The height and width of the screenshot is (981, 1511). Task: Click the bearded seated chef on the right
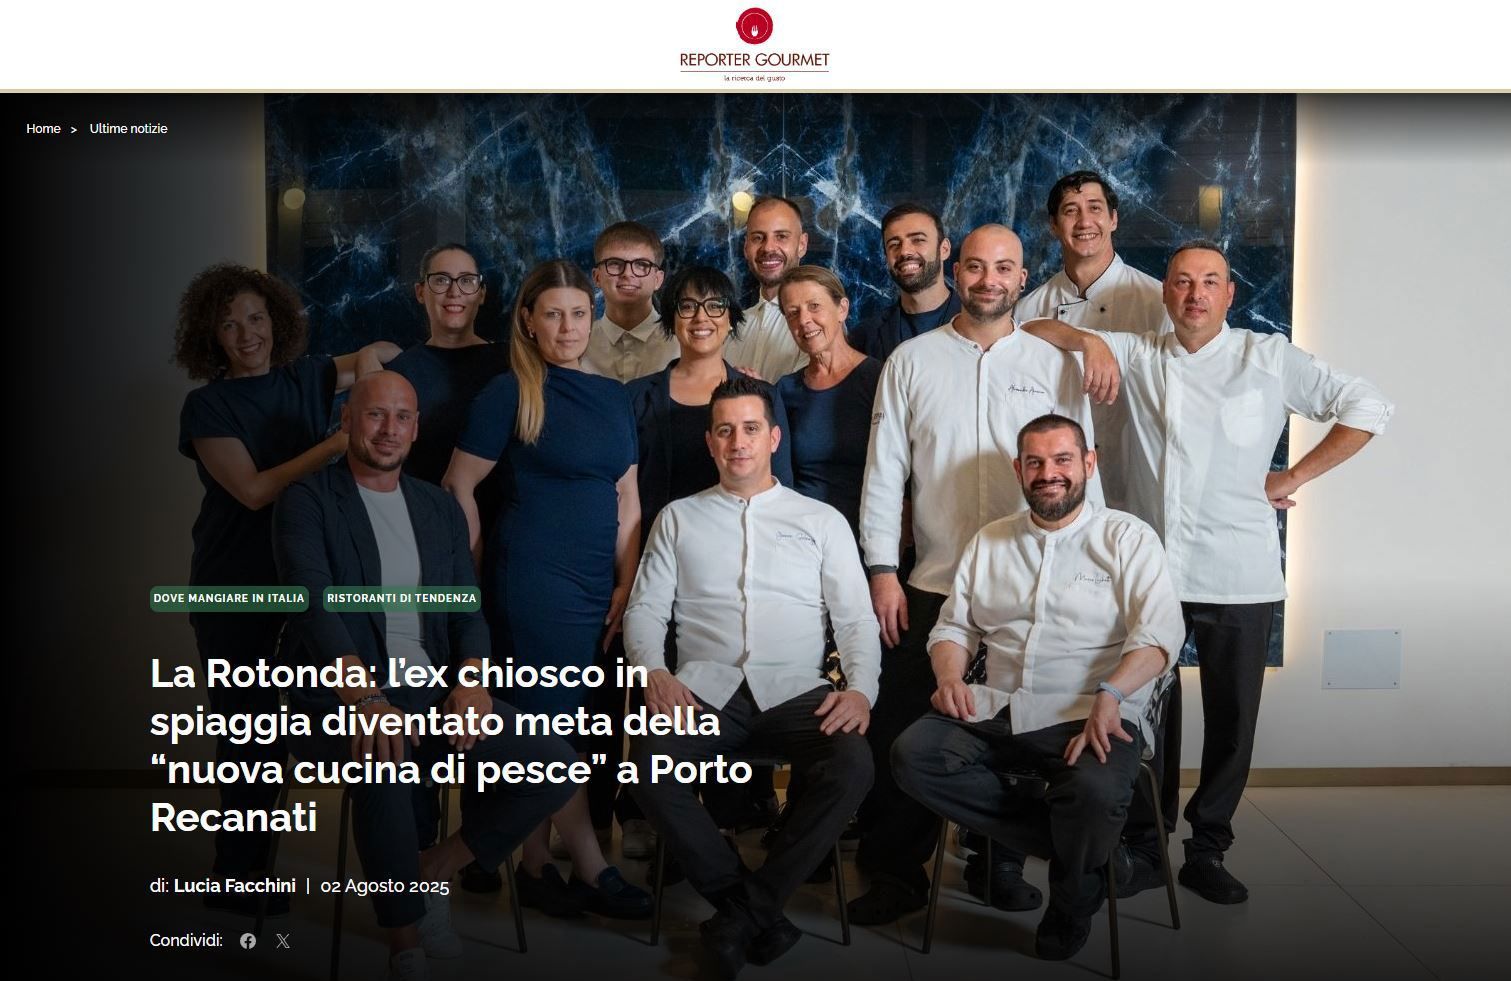1050,650
